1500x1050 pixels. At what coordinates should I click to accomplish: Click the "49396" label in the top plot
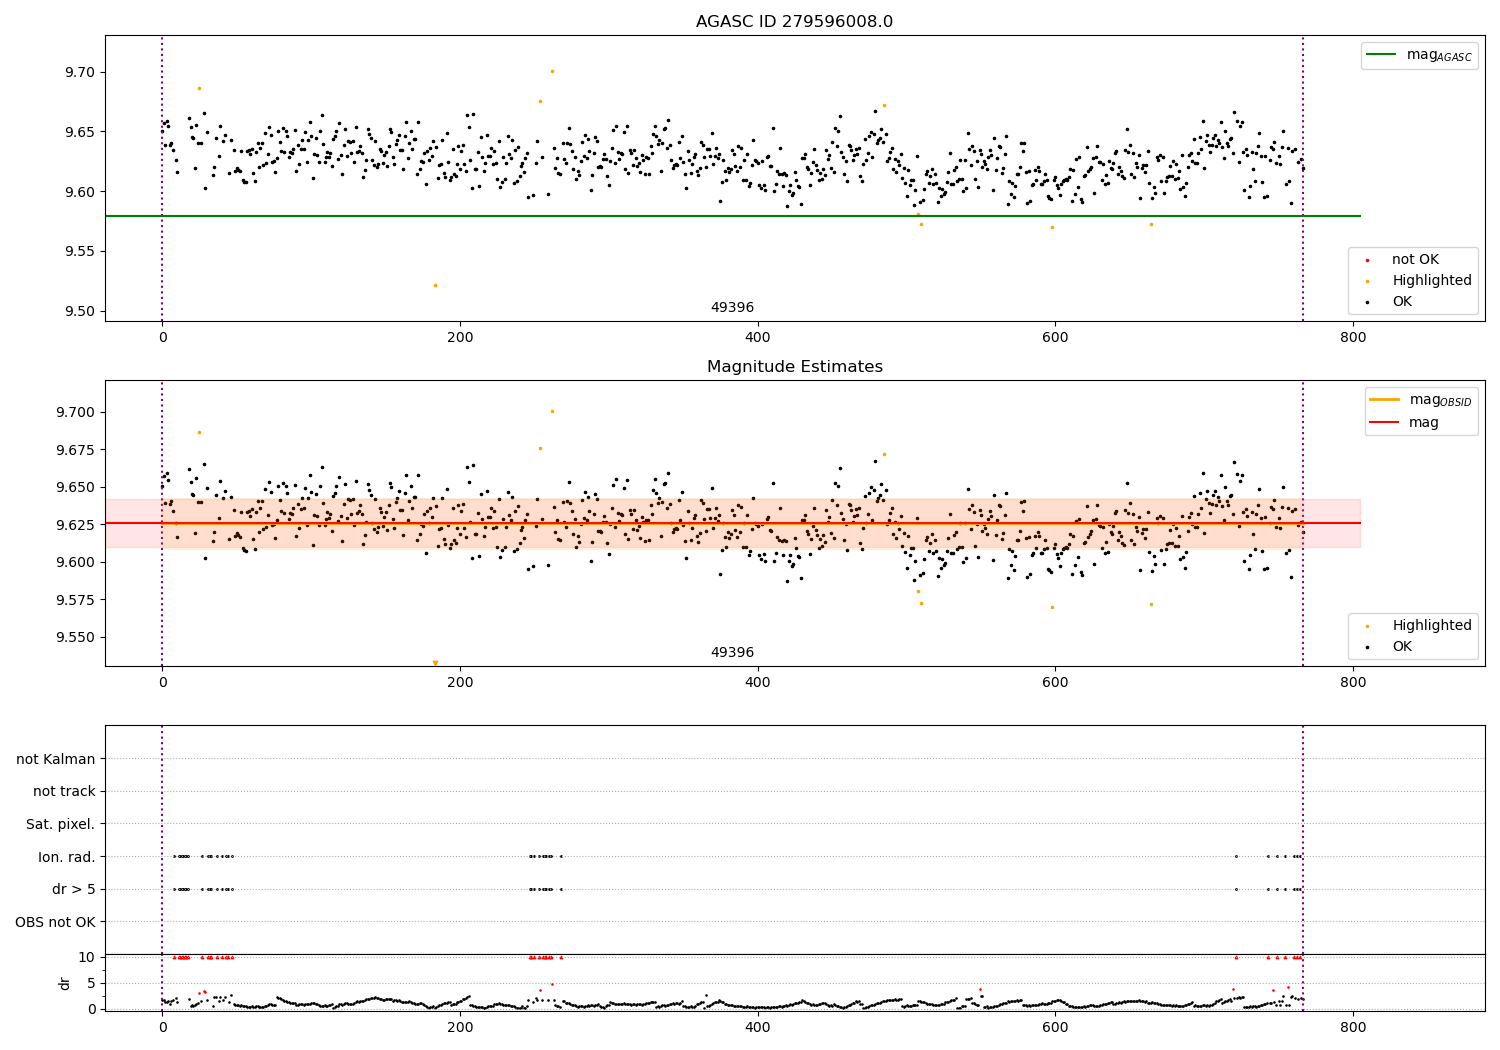point(732,308)
